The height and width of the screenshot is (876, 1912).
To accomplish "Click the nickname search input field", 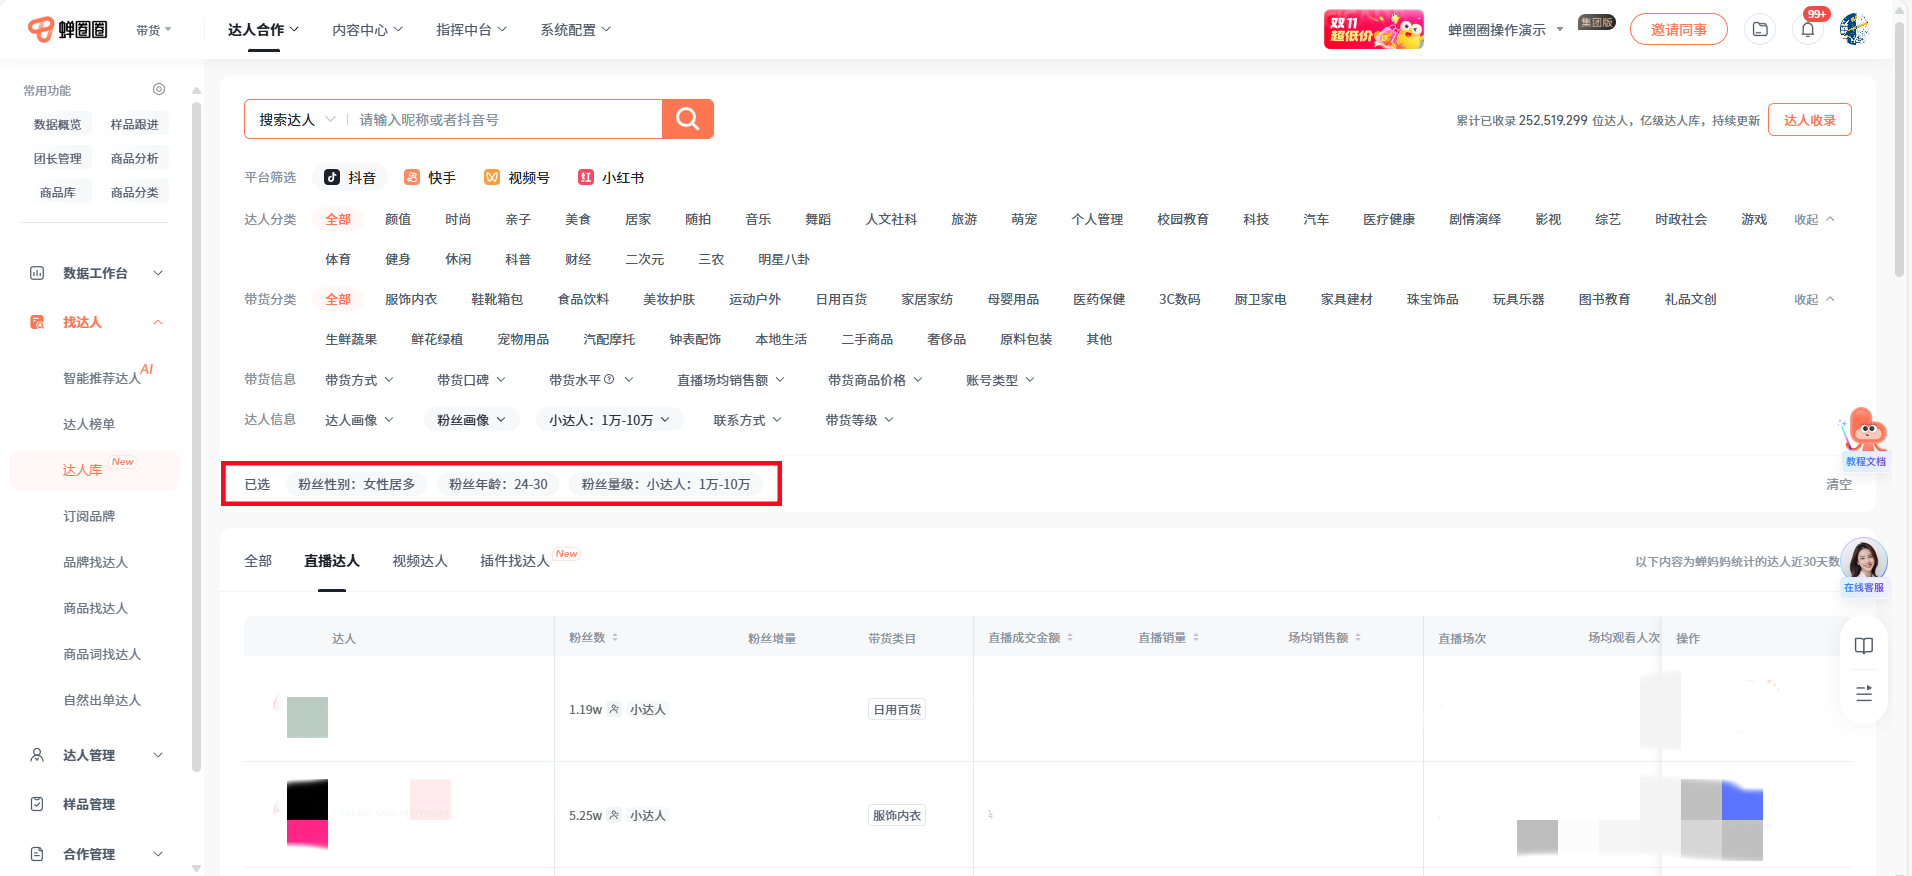I will (x=505, y=120).
